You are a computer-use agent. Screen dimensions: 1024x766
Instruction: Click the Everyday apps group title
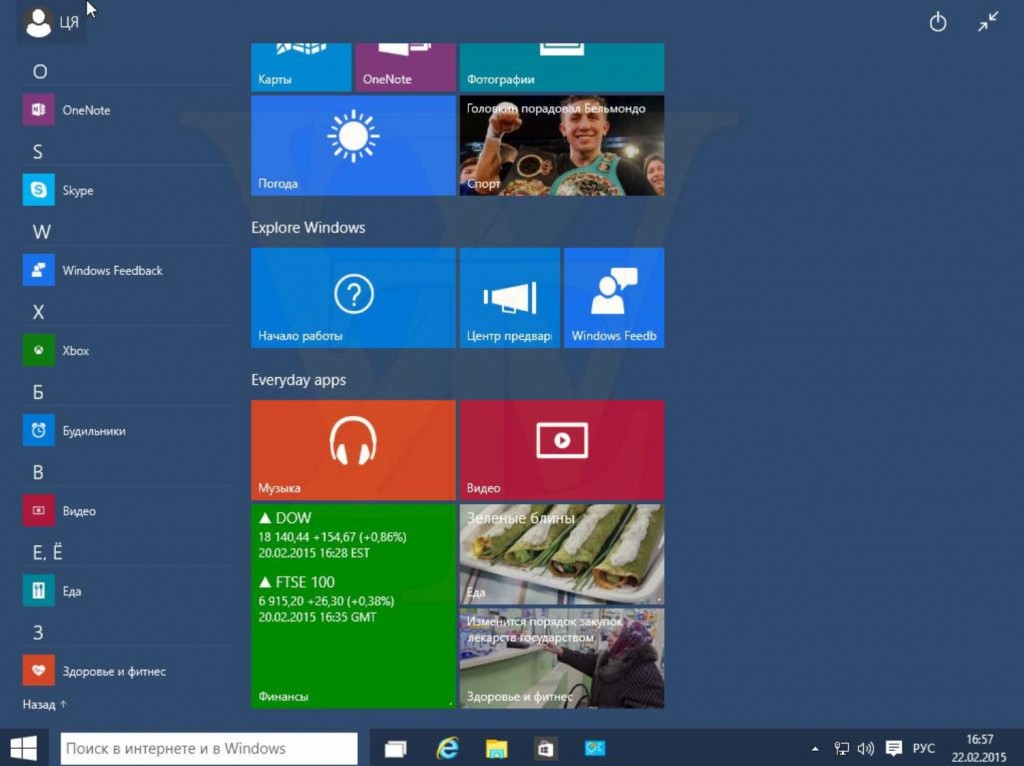pyautogui.click(x=298, y=379)
